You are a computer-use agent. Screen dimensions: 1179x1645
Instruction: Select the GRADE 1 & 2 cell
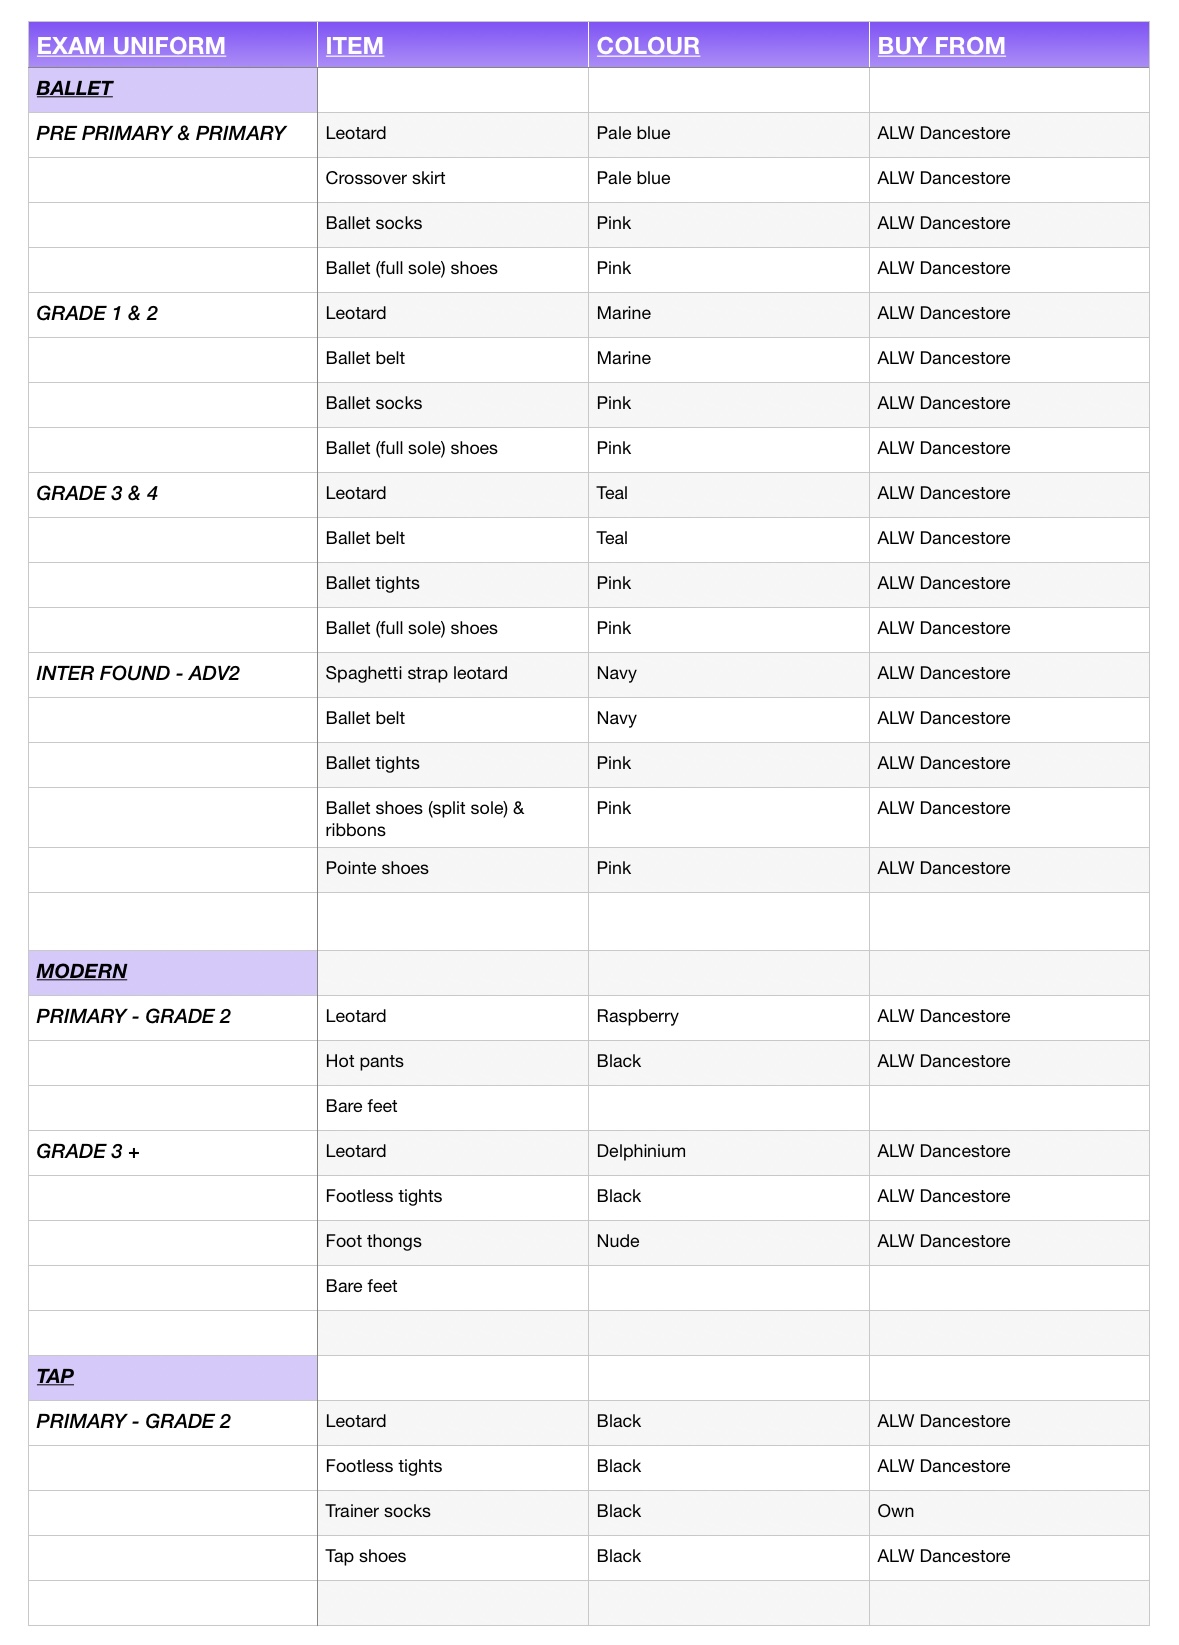tap(173, 315)
